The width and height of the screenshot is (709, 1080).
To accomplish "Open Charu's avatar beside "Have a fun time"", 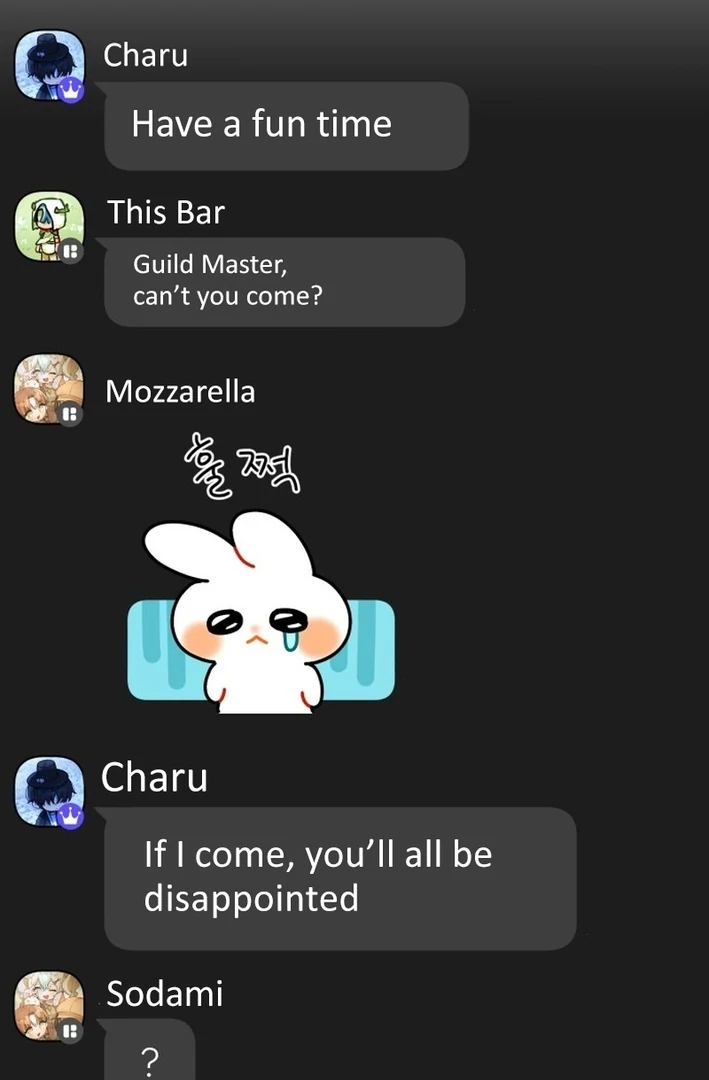I will [50, 65].
